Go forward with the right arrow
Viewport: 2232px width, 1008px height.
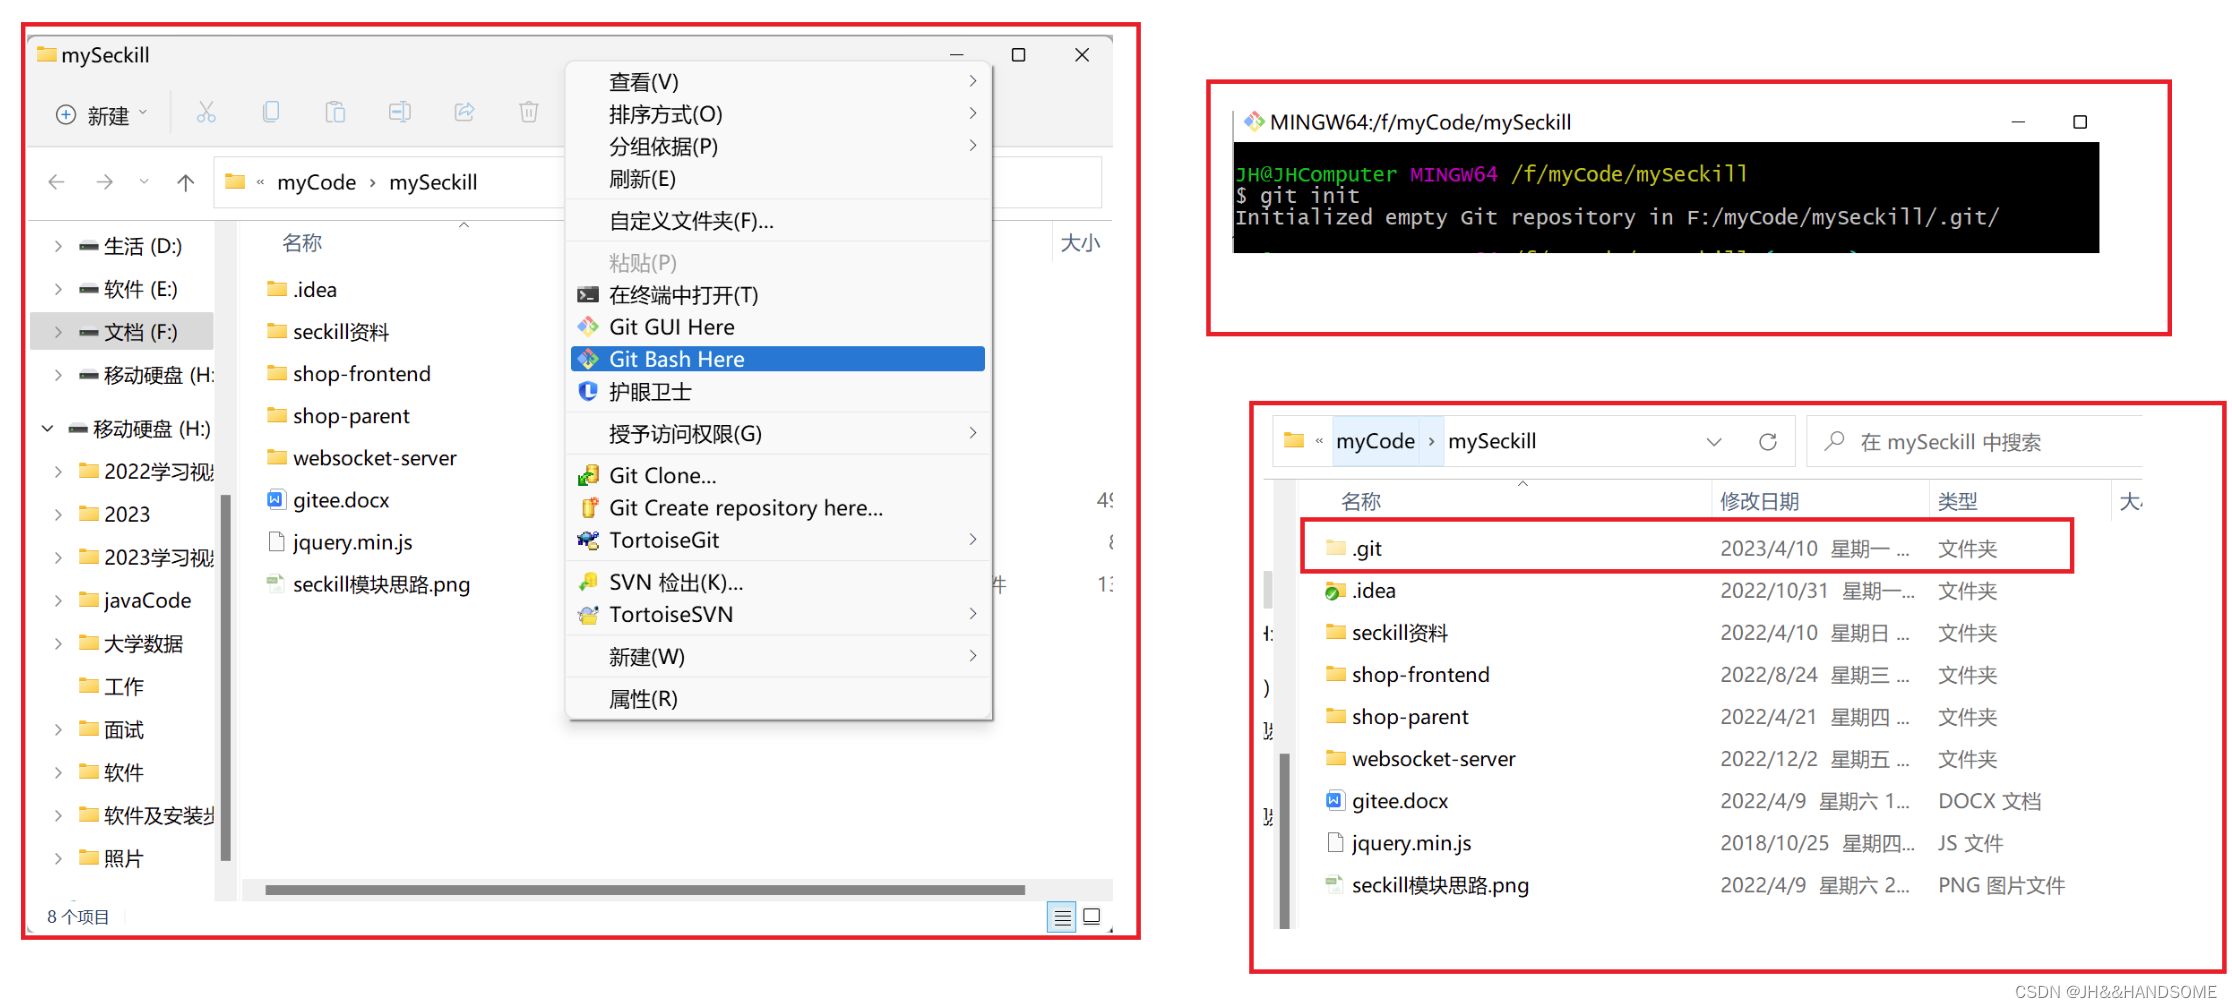[x=104, y=182]
